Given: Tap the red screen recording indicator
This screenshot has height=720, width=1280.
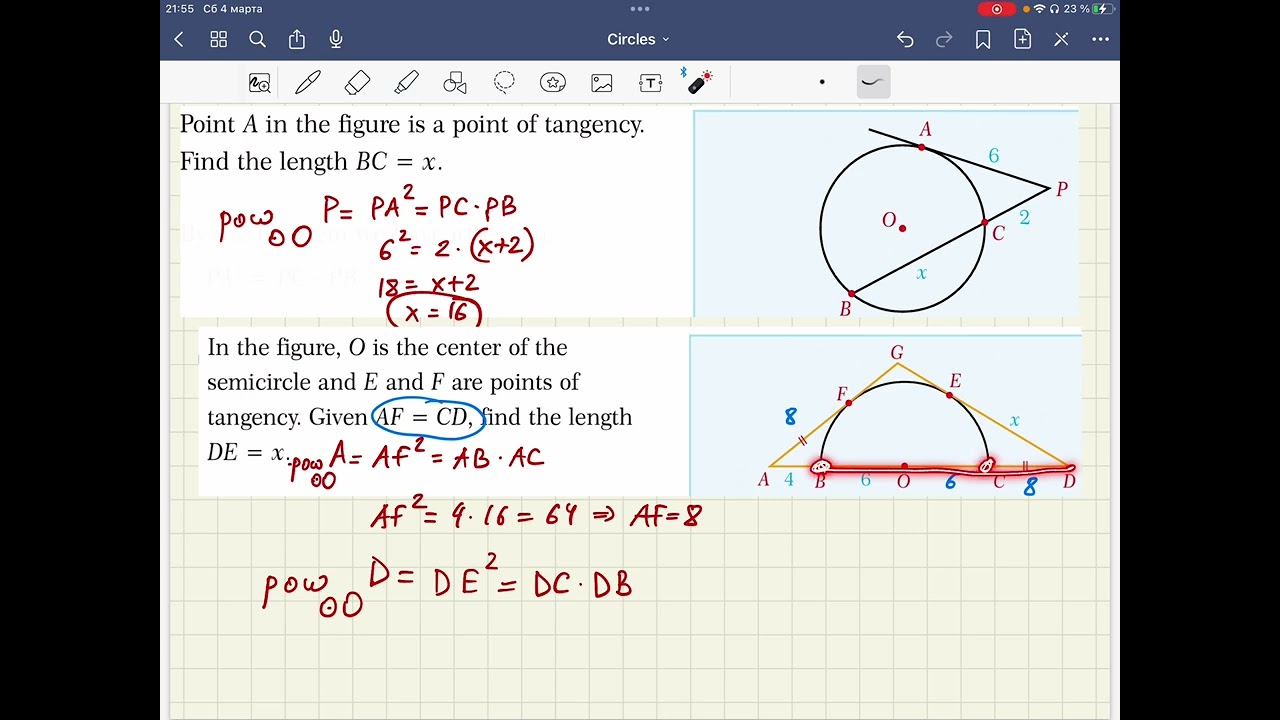Looking at the screenshot, I should pos(996,9).
